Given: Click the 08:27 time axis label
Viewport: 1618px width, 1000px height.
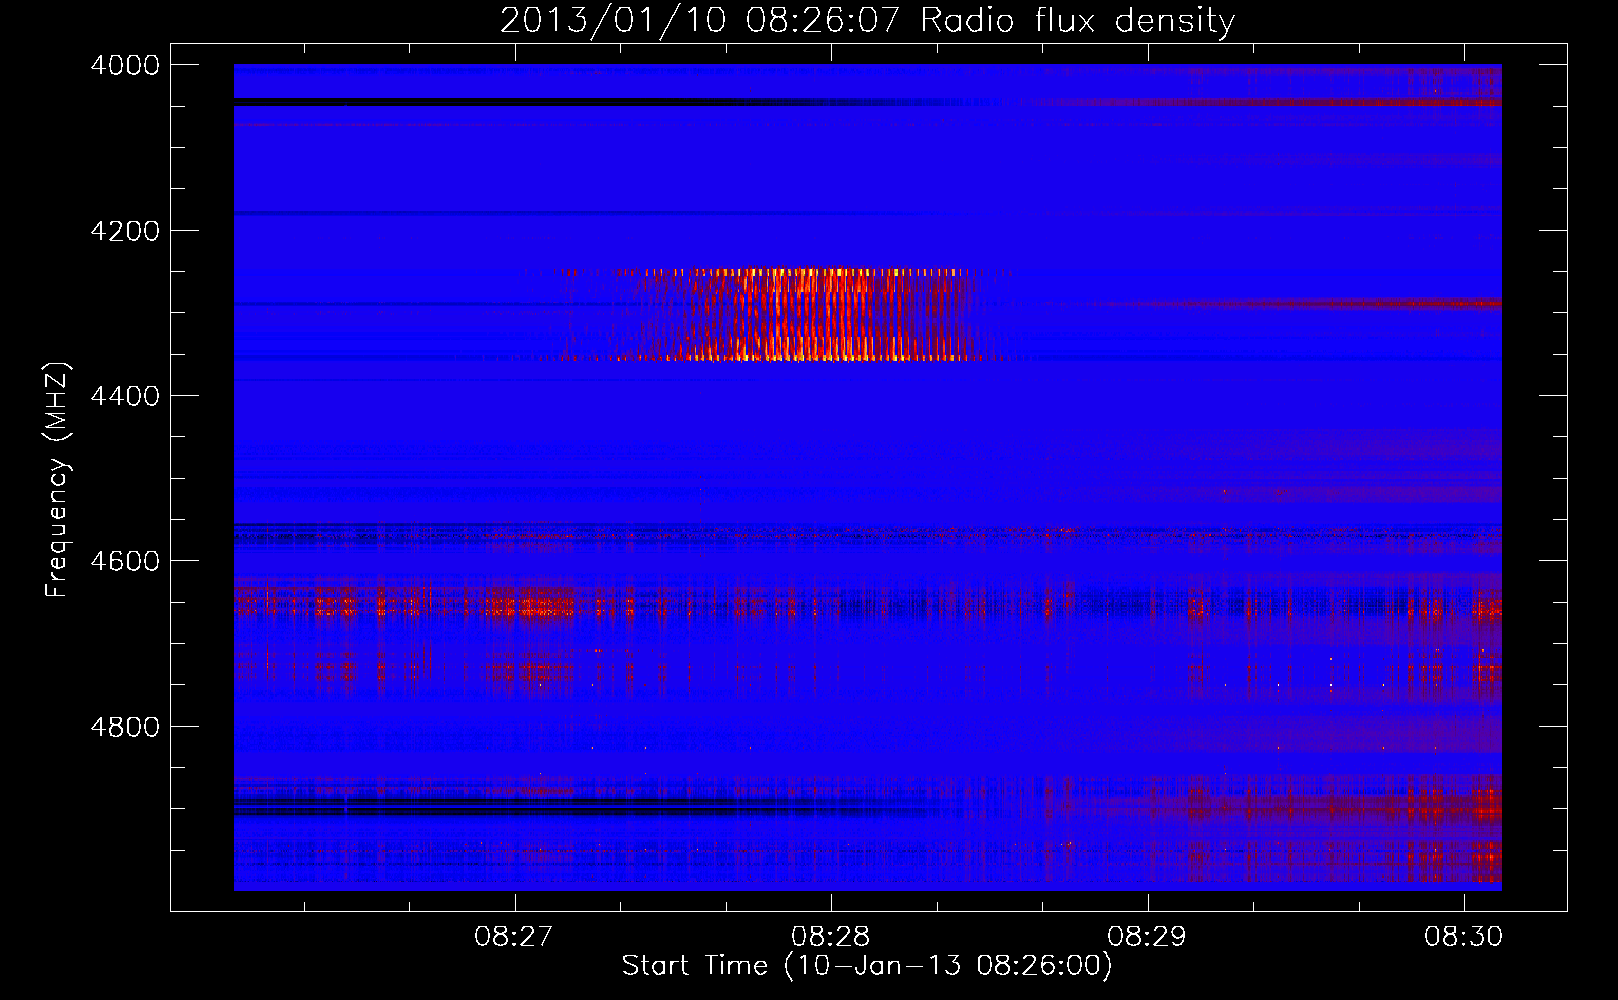Looking at the screenshot, I should point(514,937).
